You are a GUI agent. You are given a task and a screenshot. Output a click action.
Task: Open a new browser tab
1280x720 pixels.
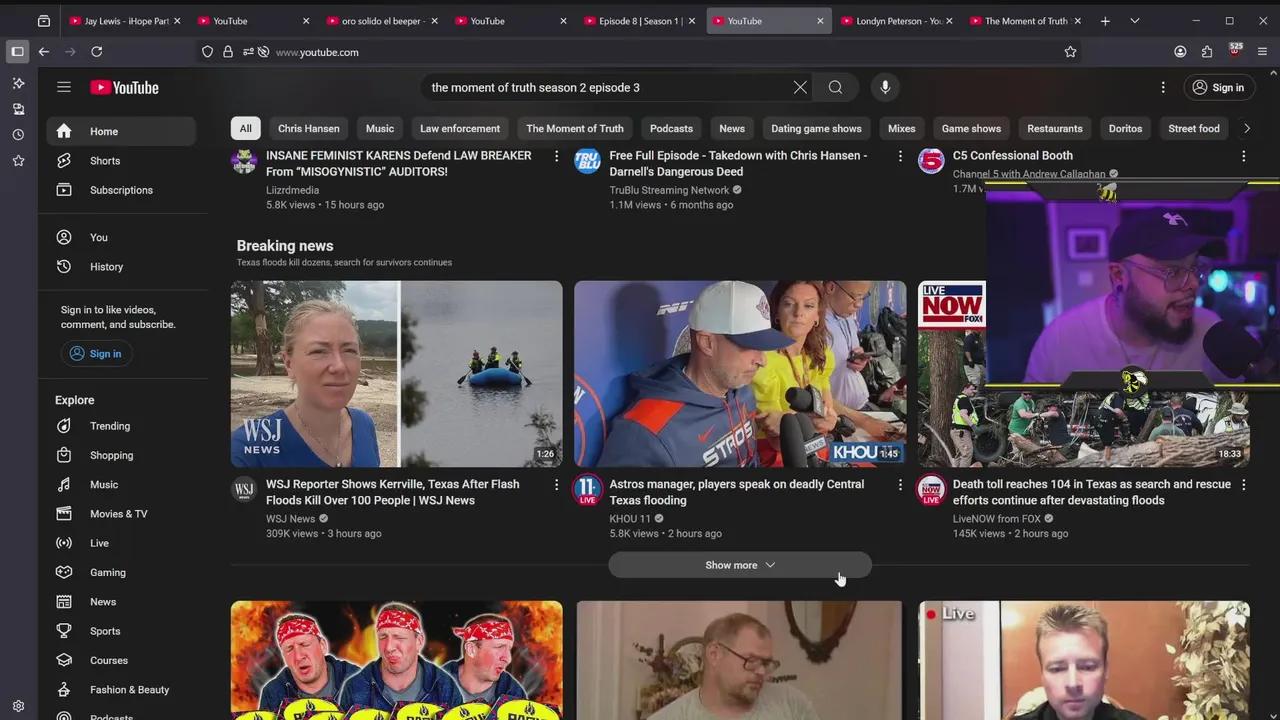click(1105, 21)
